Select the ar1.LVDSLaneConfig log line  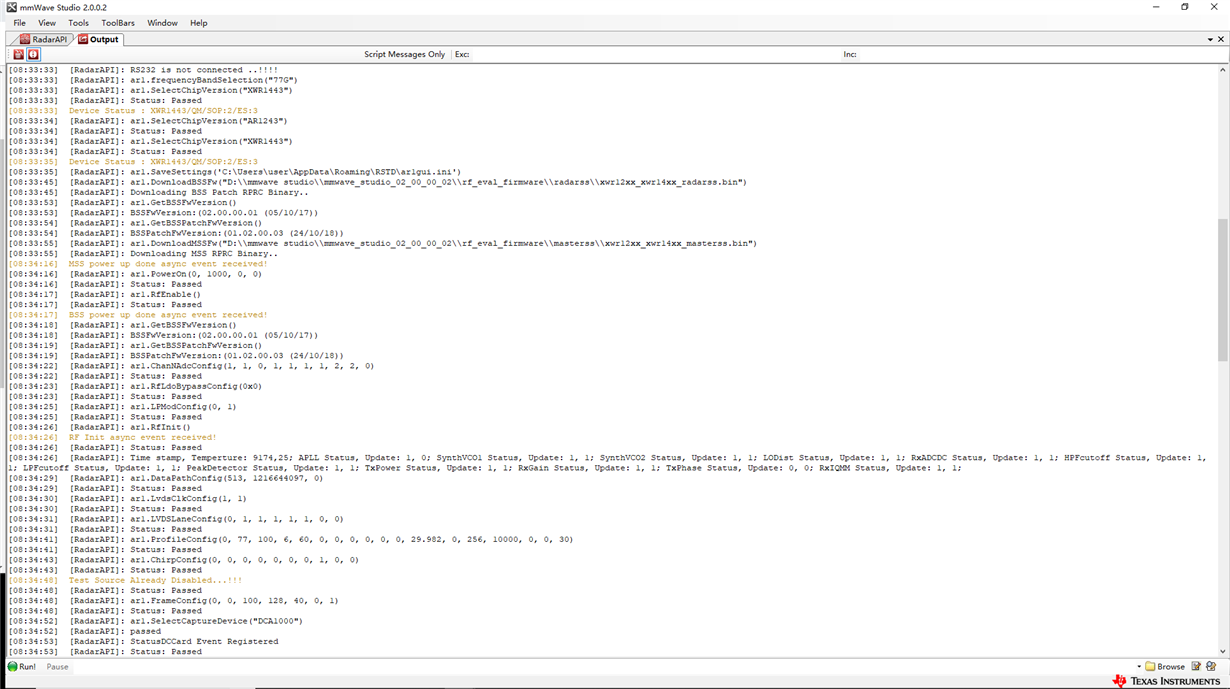[176, 519]
